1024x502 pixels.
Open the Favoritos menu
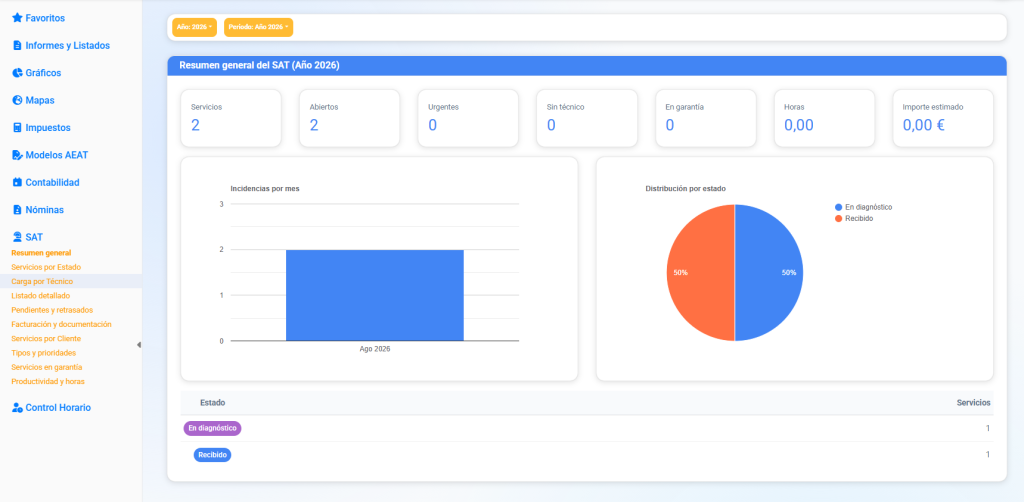(x=45, y=18)
